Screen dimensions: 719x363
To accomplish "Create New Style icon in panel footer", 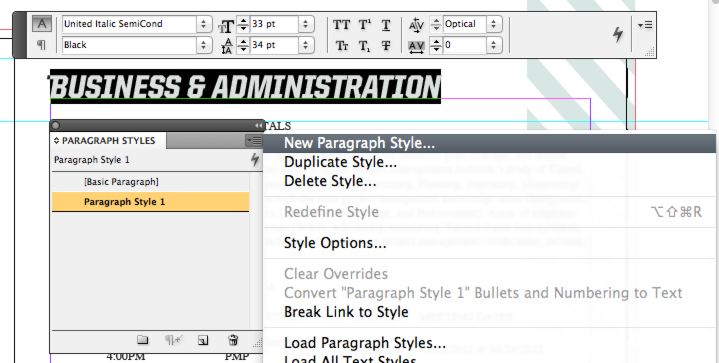I will tap(203, 340).
